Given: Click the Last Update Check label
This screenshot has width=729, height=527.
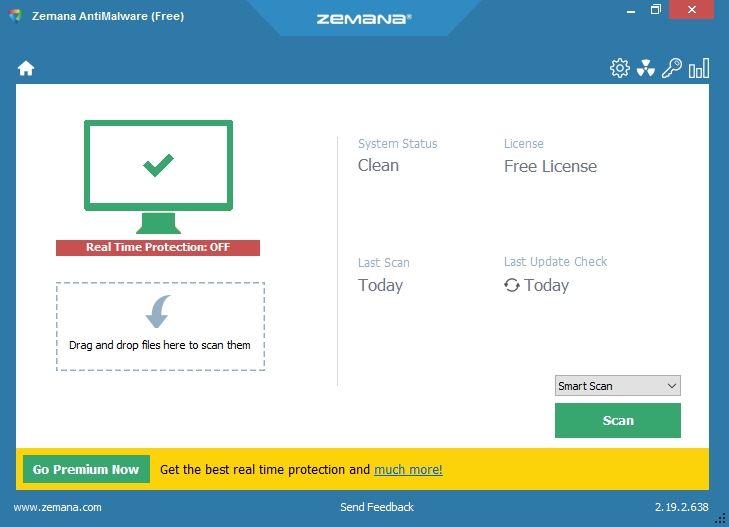Looking at the screenshot, I should click(x=556, y=262).
